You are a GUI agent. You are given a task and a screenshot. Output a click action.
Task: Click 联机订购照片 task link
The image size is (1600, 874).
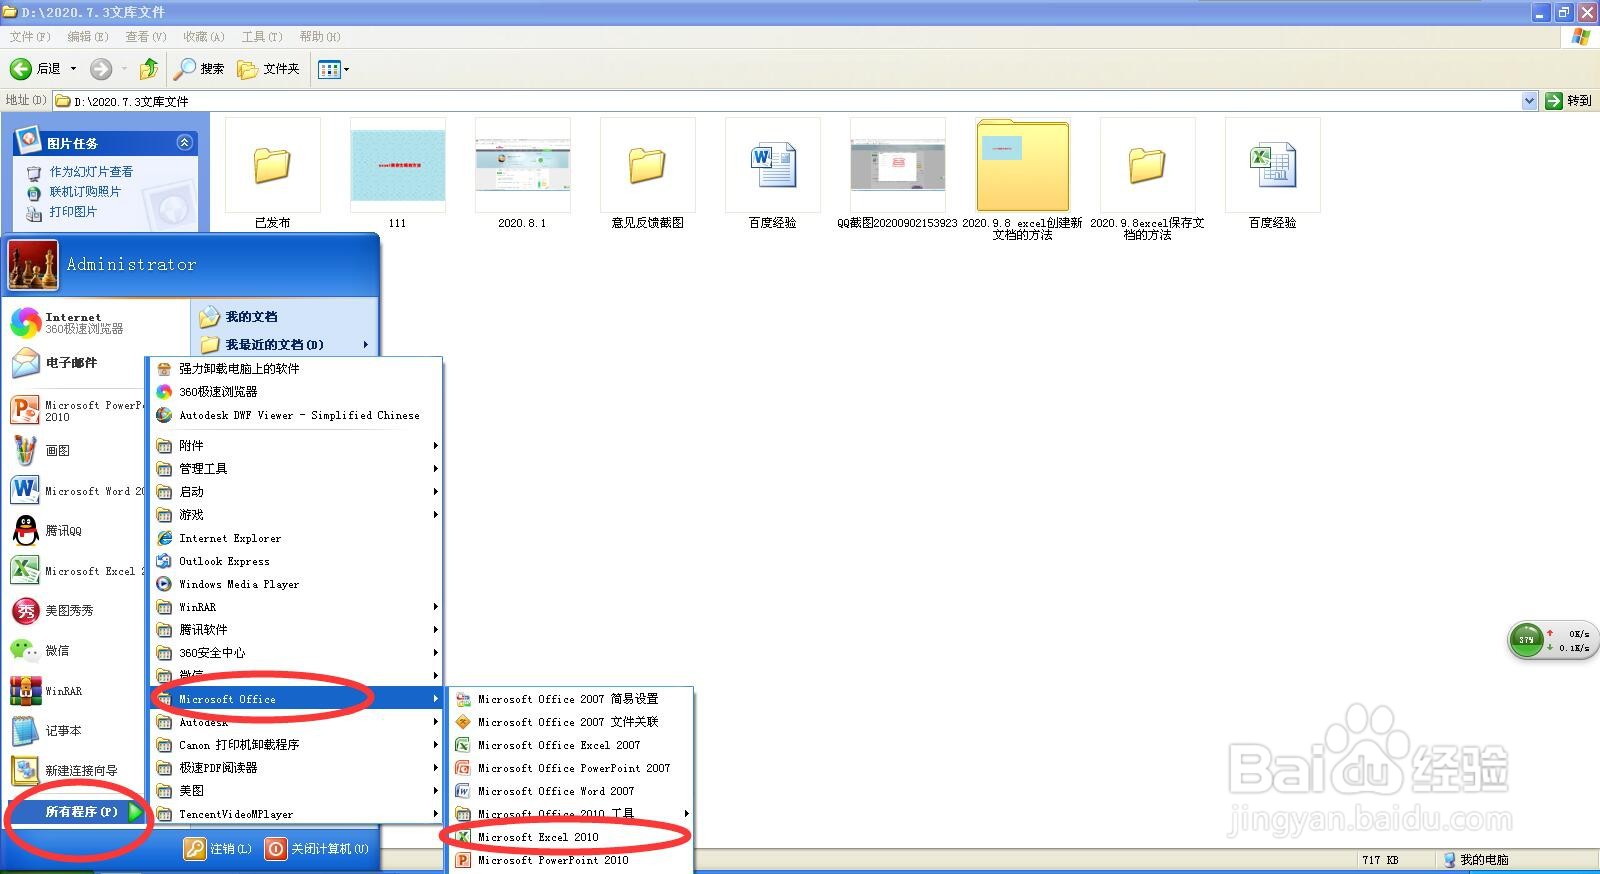coord(85,192)
